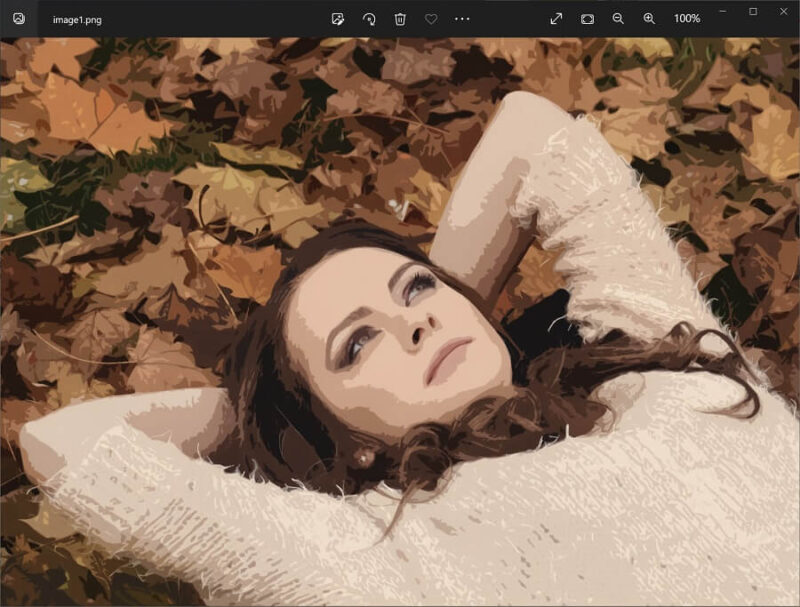Viewport: 800px width, 607px height.
Task: Rotate the image using the rotate icon
Action: (x=369, y=19)
